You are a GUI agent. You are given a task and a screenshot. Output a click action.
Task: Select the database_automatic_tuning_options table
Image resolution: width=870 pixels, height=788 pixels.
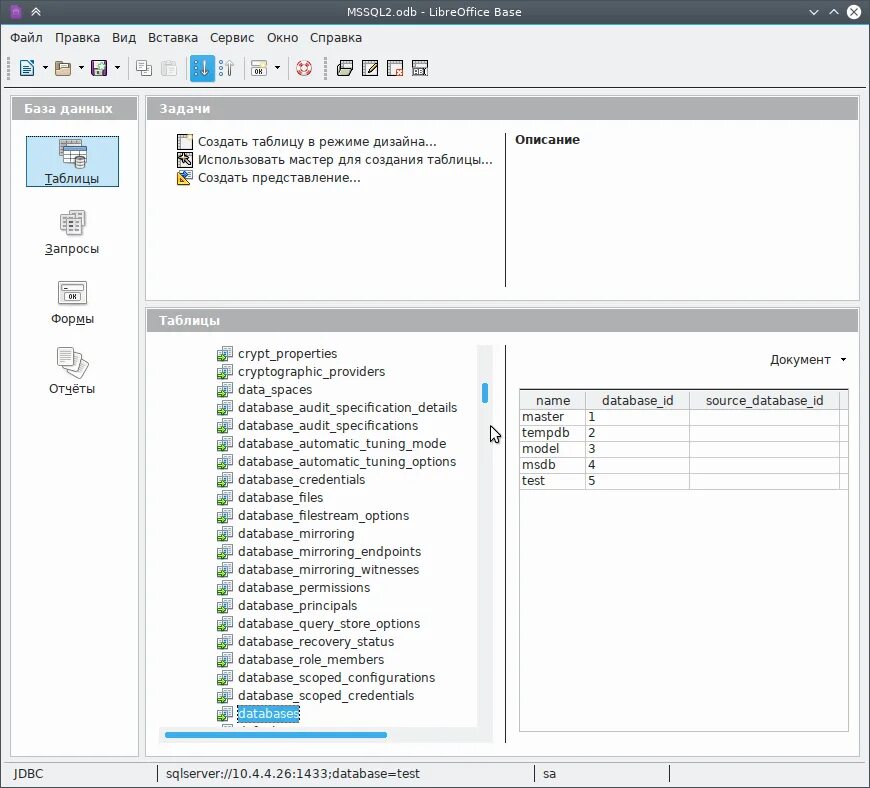coord(347,462)
